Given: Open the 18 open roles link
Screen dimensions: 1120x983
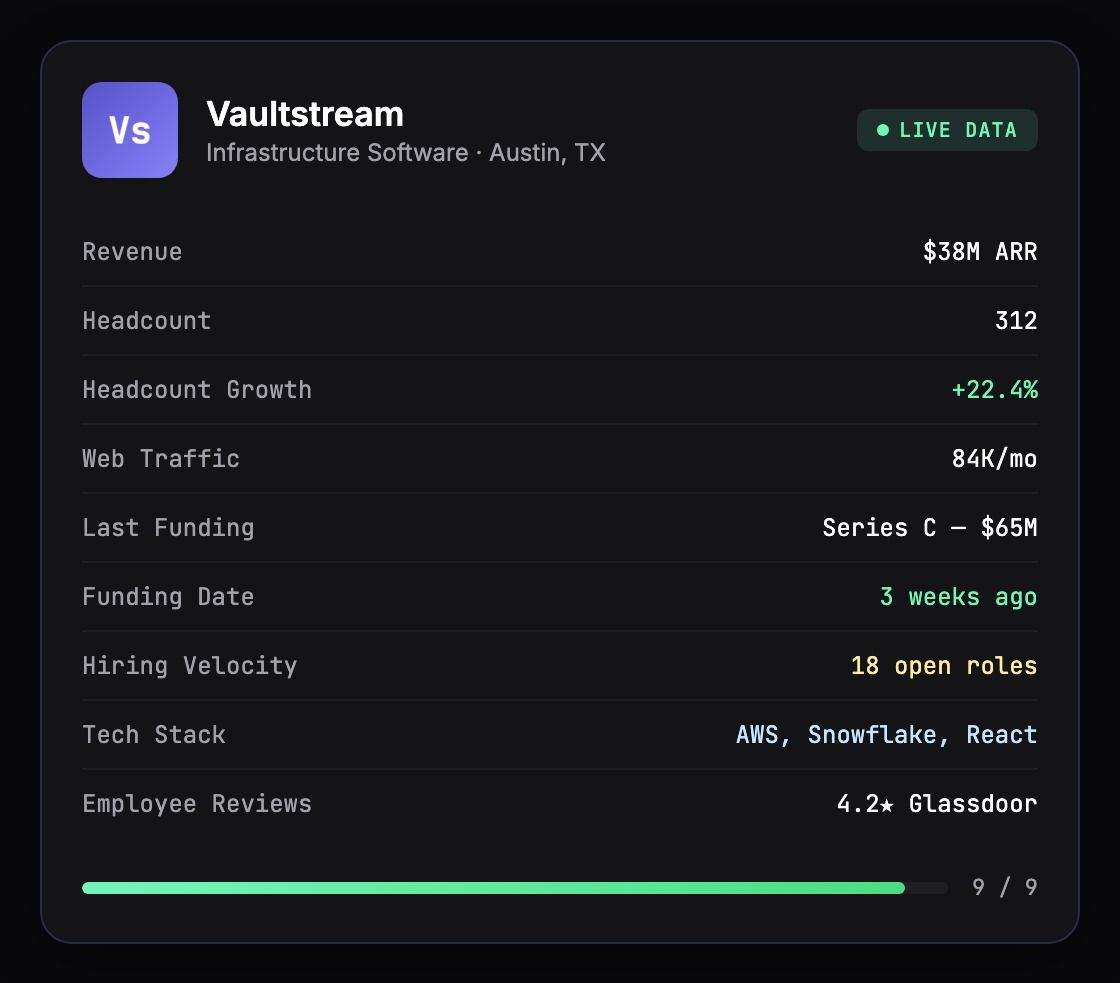Looking at the screenshot, I should pyautogui.click(x=944, y=666).
